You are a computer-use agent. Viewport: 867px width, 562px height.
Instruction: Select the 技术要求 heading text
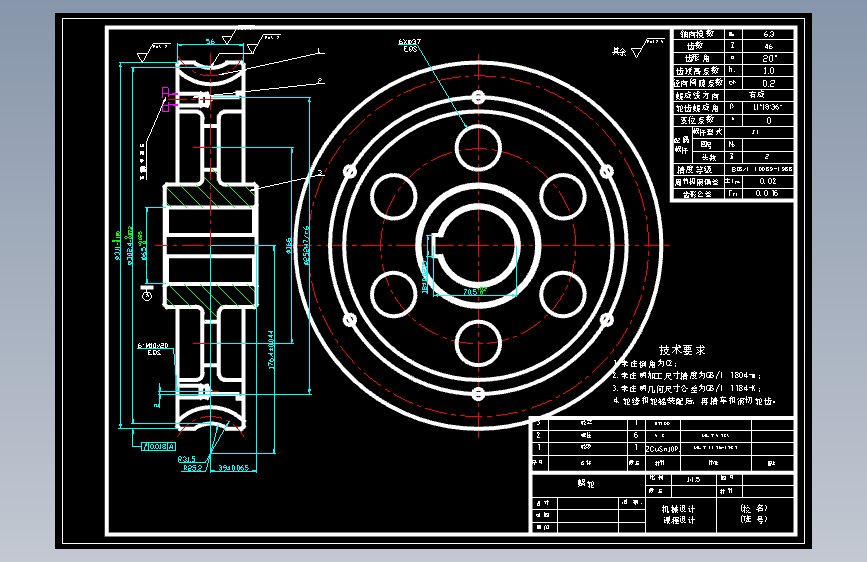click(x=682, y=350)
